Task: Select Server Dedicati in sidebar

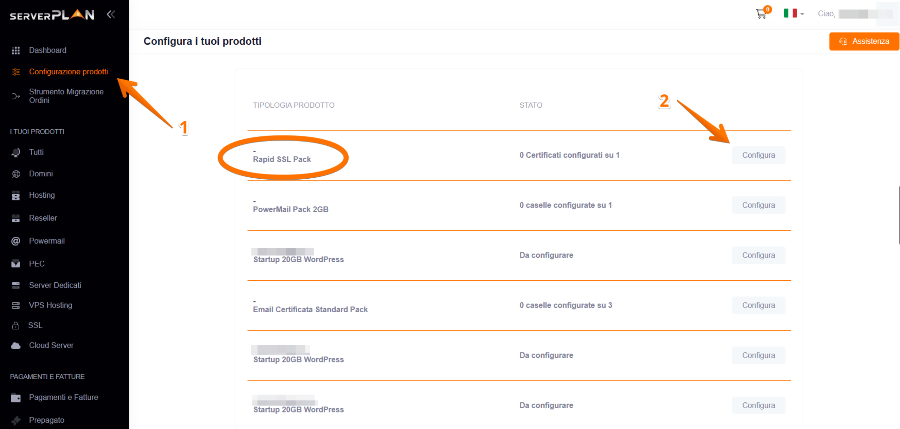Action: point(57,285)
